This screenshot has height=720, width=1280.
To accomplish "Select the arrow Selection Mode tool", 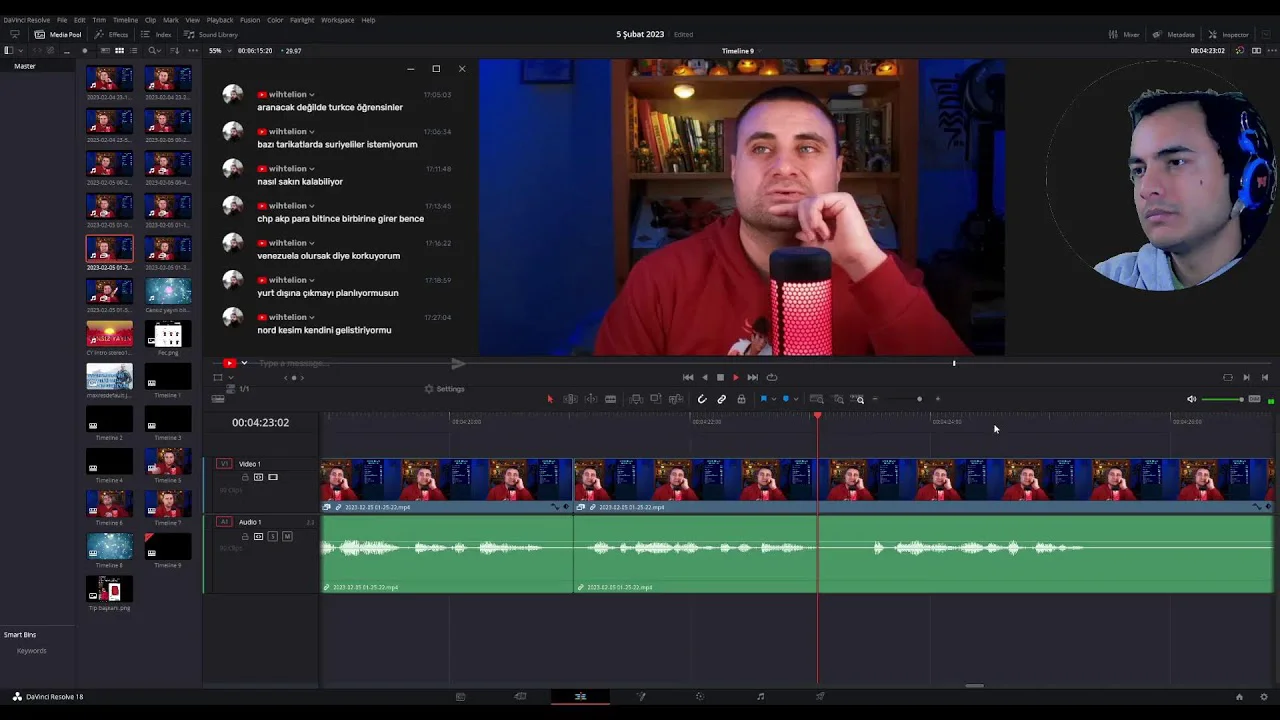I will click(549, 399).
